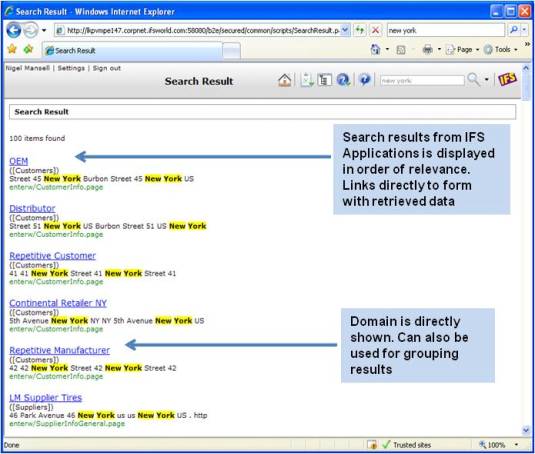
Task: Open the Distributor result link
Action: click(x=32, y=208)
